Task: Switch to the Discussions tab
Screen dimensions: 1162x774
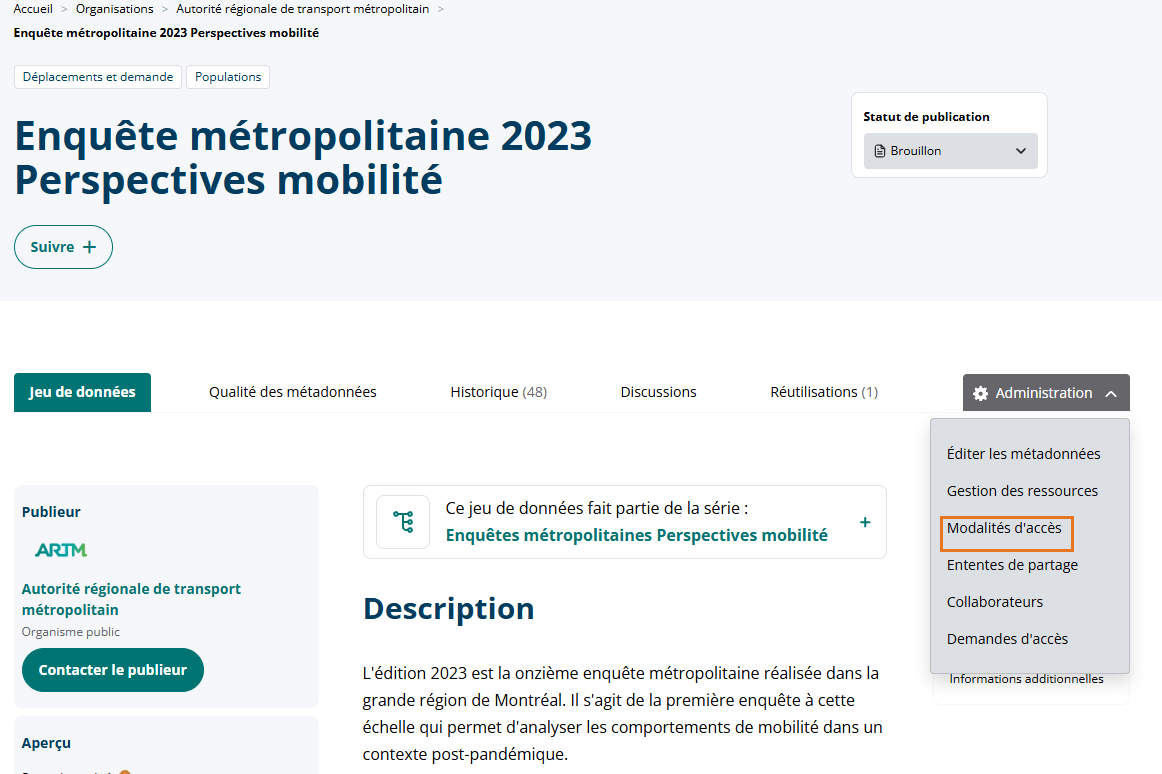Action: click(659, 392)
